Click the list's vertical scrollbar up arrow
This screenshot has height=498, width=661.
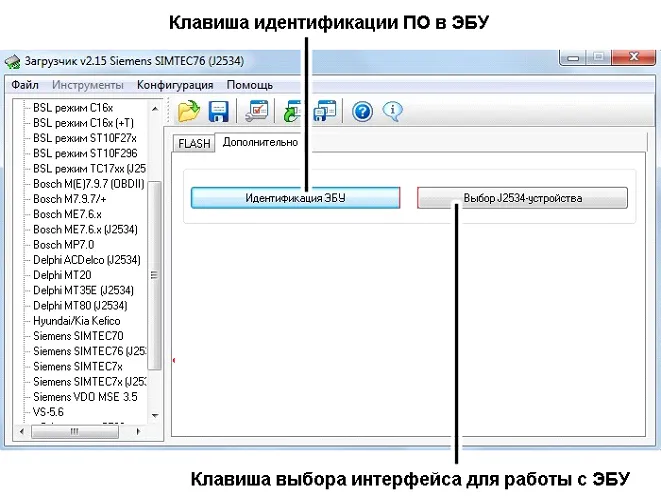155,108
